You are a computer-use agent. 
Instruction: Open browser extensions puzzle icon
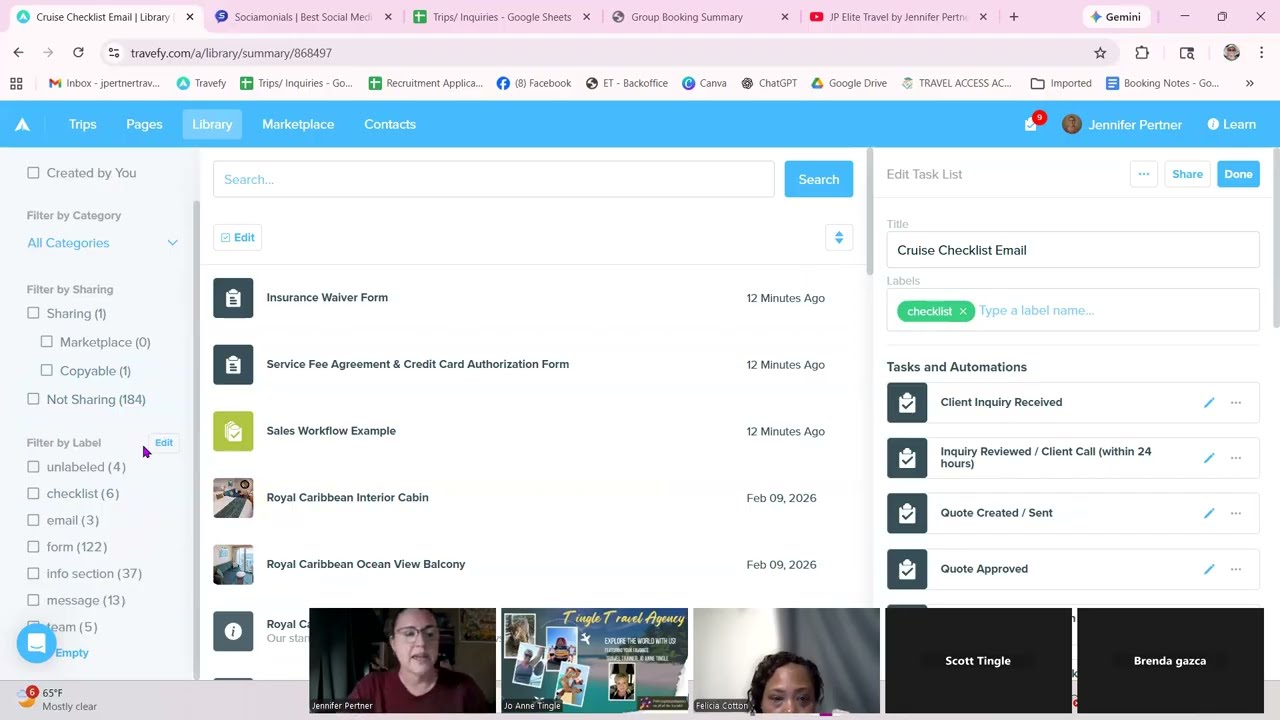[x=1142, y=53]
